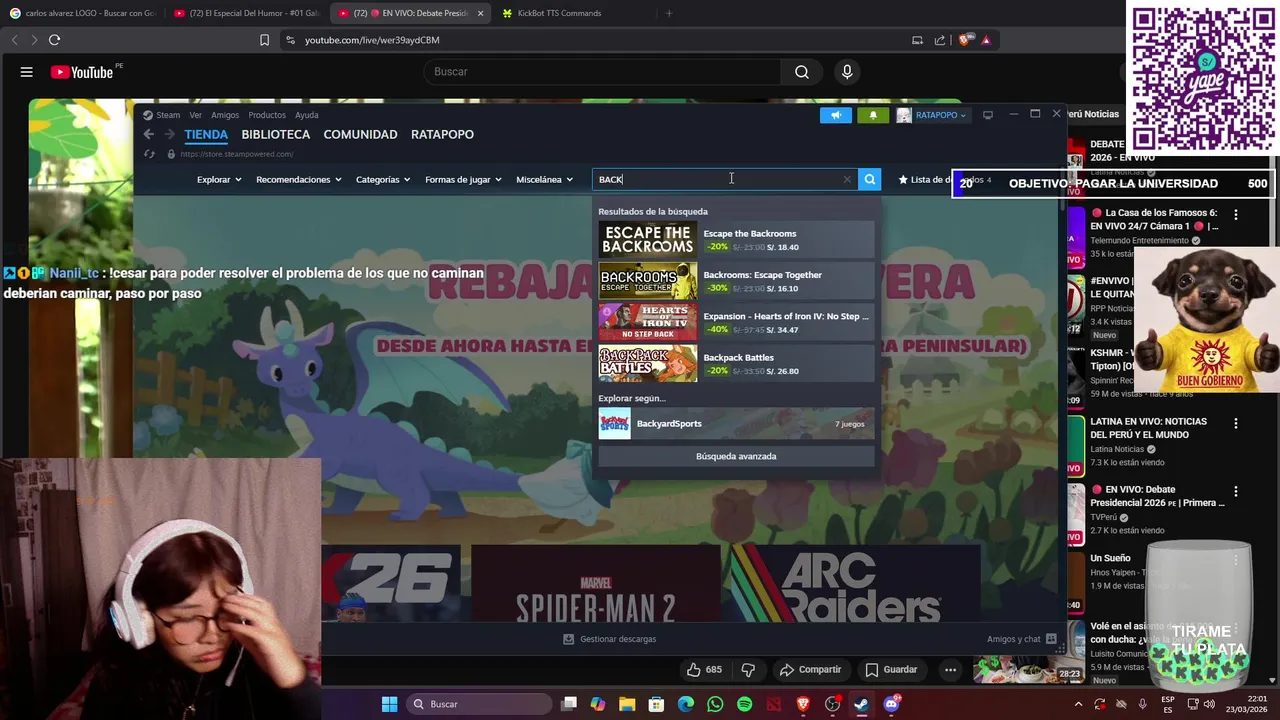The image size is (1280, 720).
Task: Open Gestionar descargas in Steam
Action: (610, 639)
